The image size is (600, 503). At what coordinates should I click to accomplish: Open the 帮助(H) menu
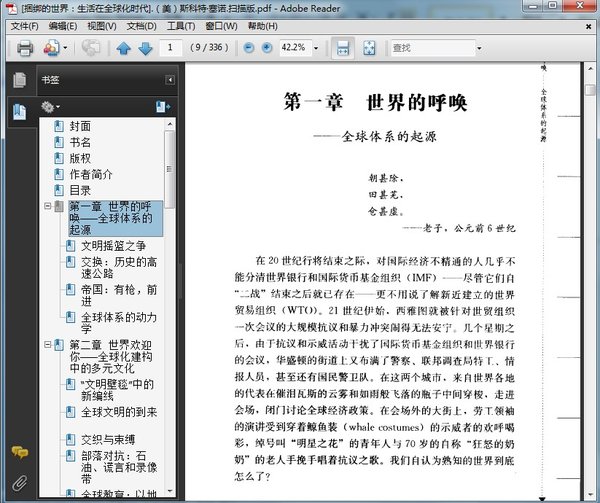(x=262, y=26)
